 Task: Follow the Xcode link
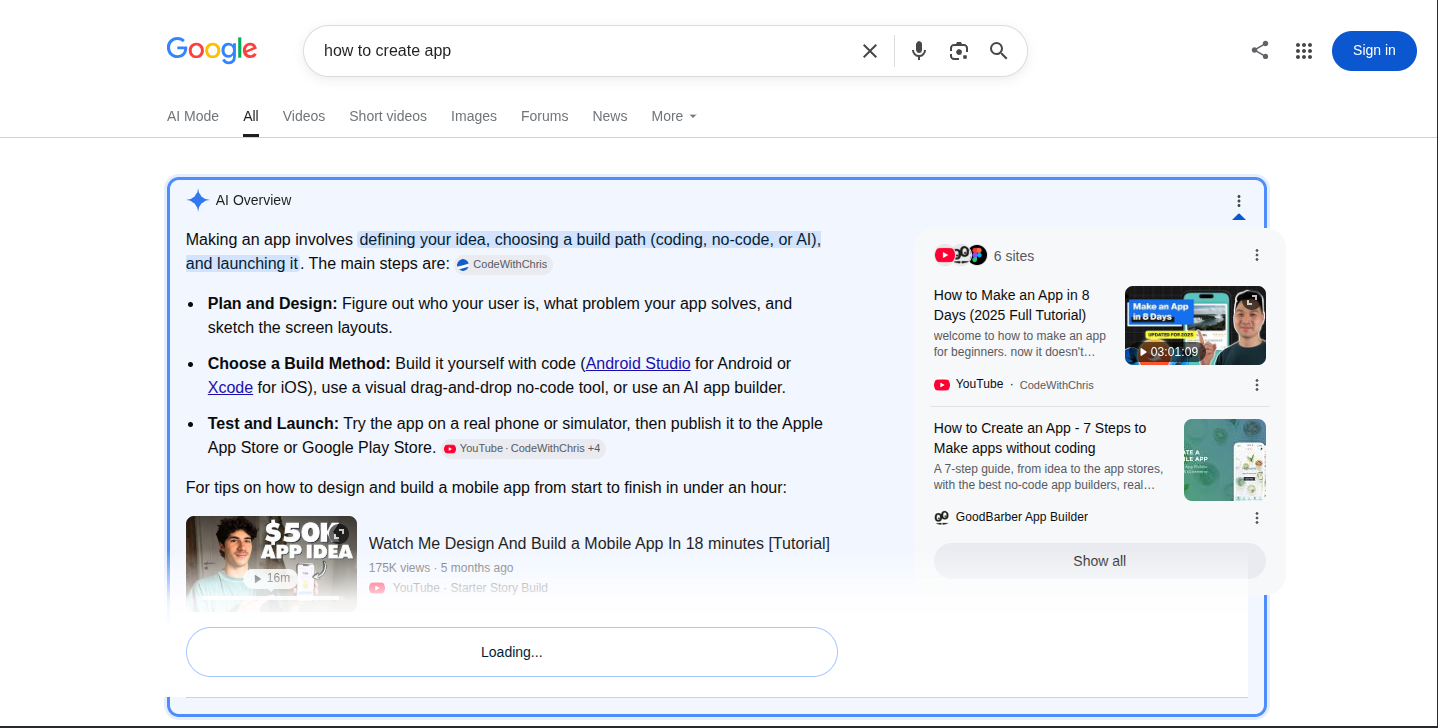click(230, 387)
